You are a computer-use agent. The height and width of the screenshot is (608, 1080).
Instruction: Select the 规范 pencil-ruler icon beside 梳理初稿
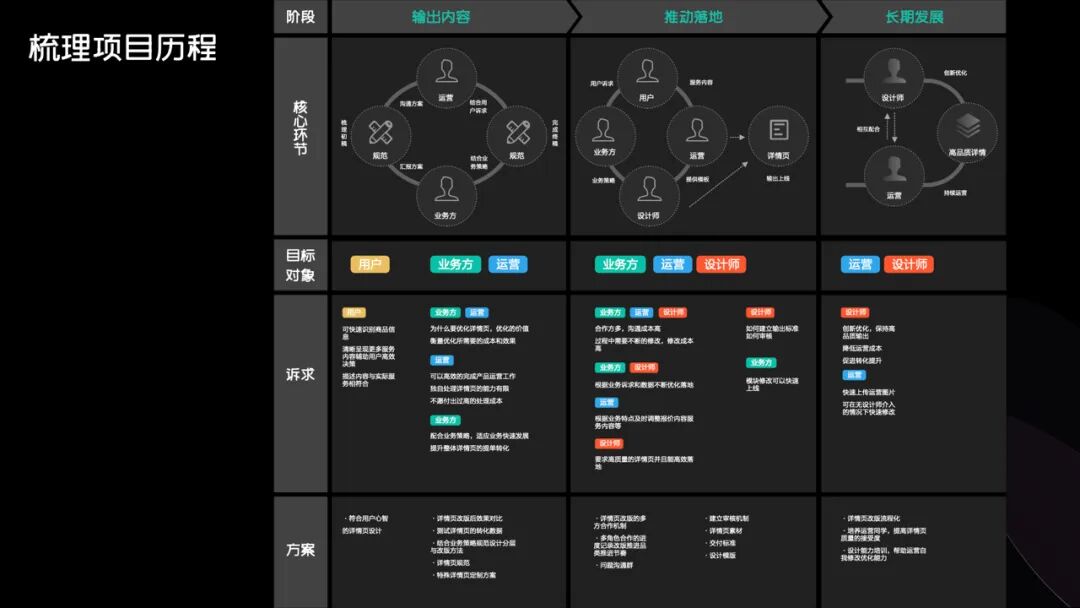[380, 132]
